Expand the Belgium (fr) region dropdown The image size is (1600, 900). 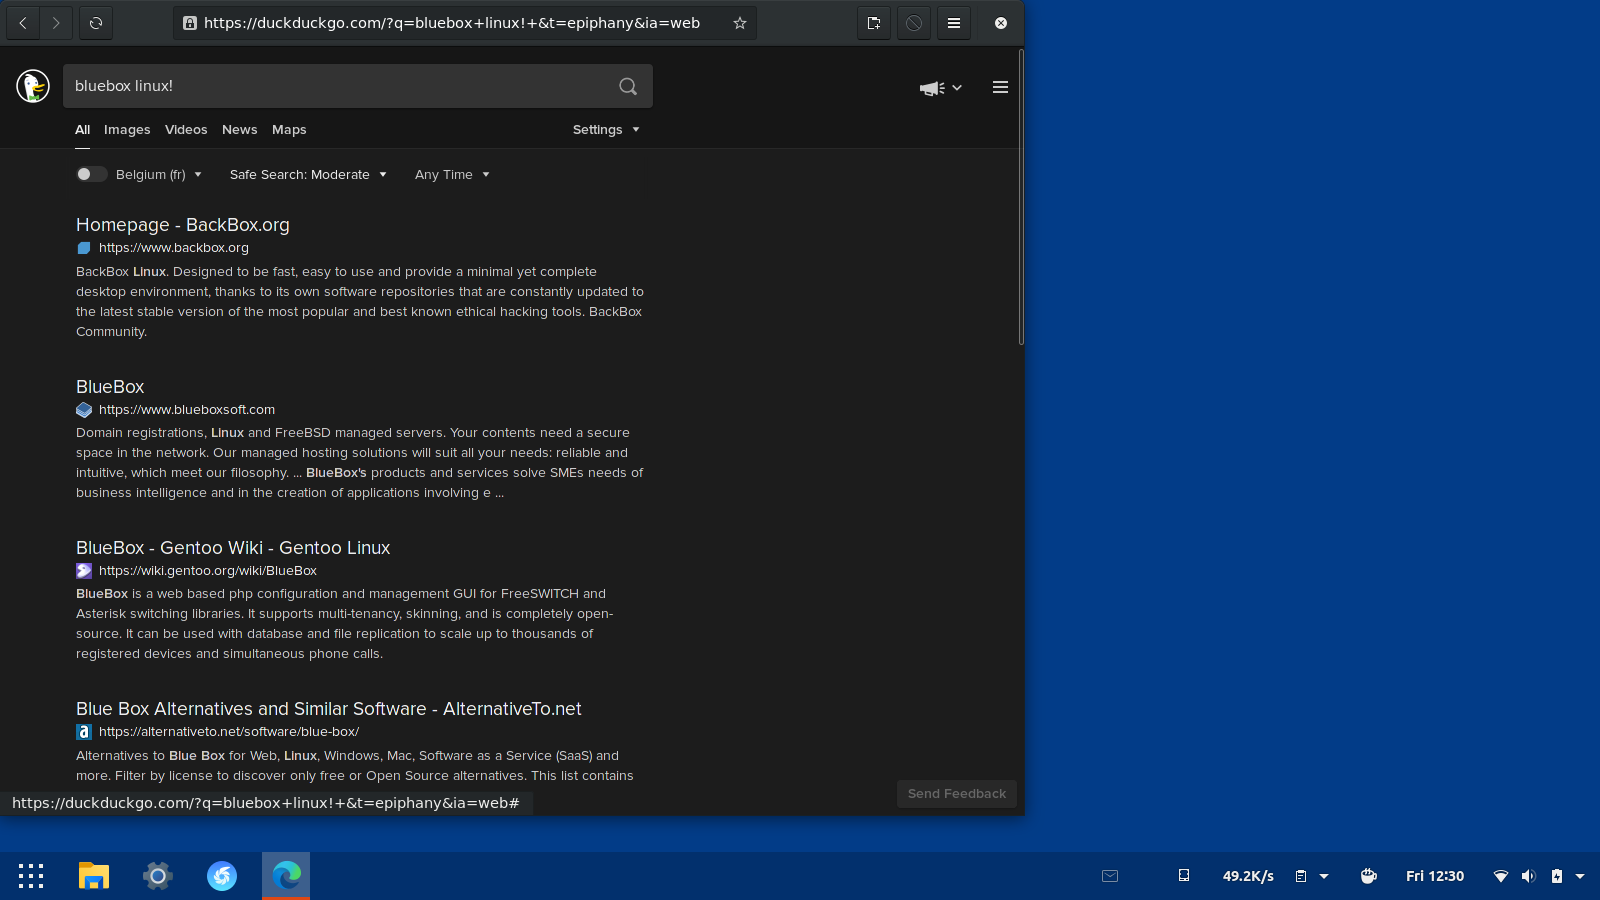(x=159, y=175)
